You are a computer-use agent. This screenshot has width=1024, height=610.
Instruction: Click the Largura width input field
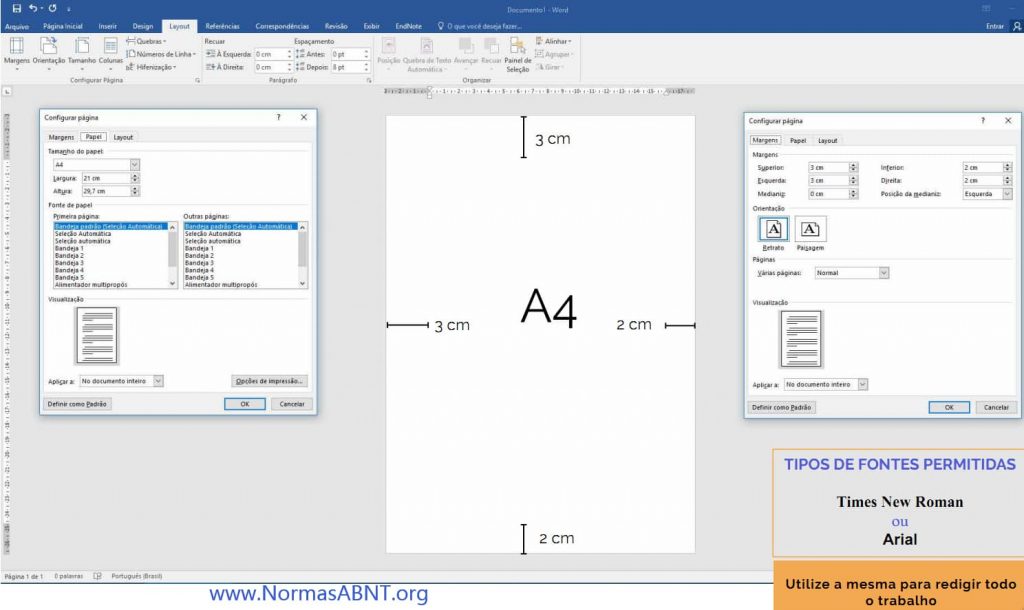click(104, 178)
